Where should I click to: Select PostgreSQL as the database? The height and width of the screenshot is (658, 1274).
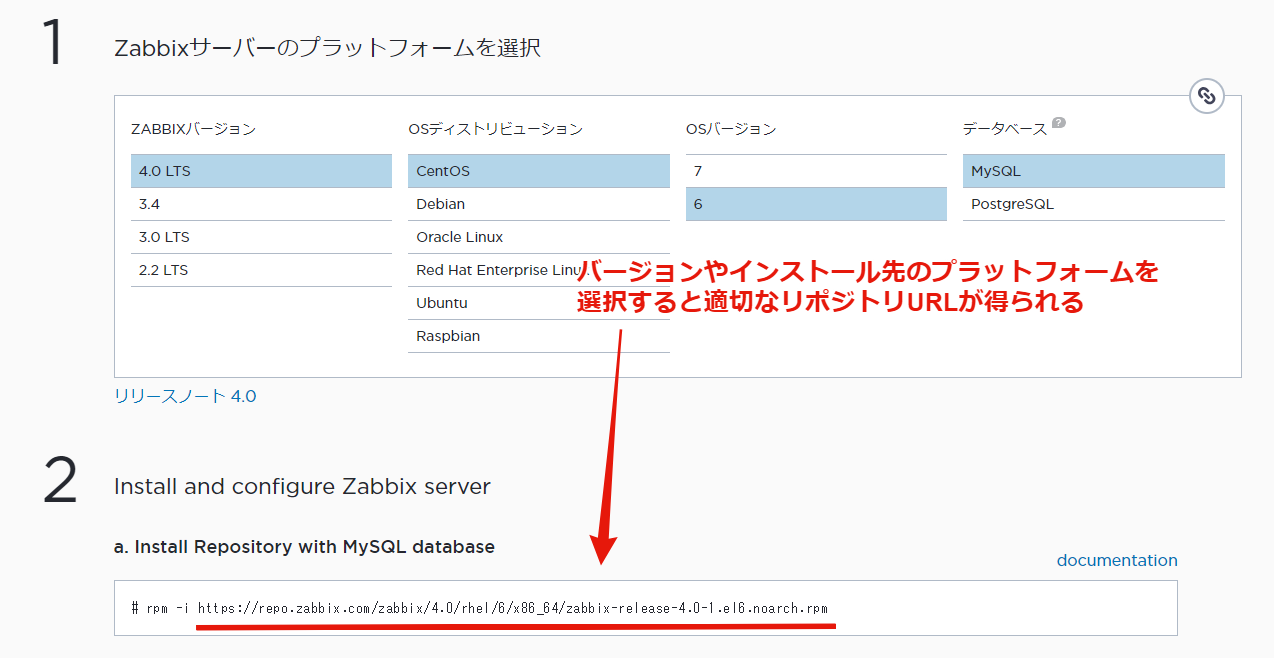1094,204
